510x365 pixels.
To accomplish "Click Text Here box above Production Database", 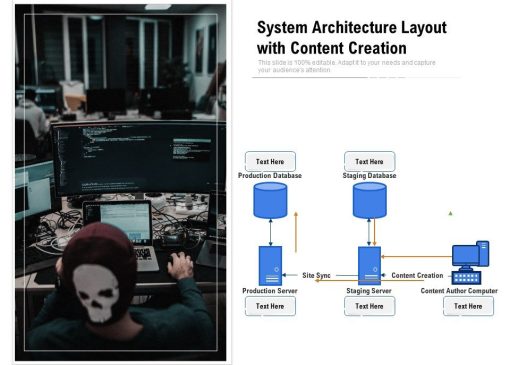I will tap(270, 161).
